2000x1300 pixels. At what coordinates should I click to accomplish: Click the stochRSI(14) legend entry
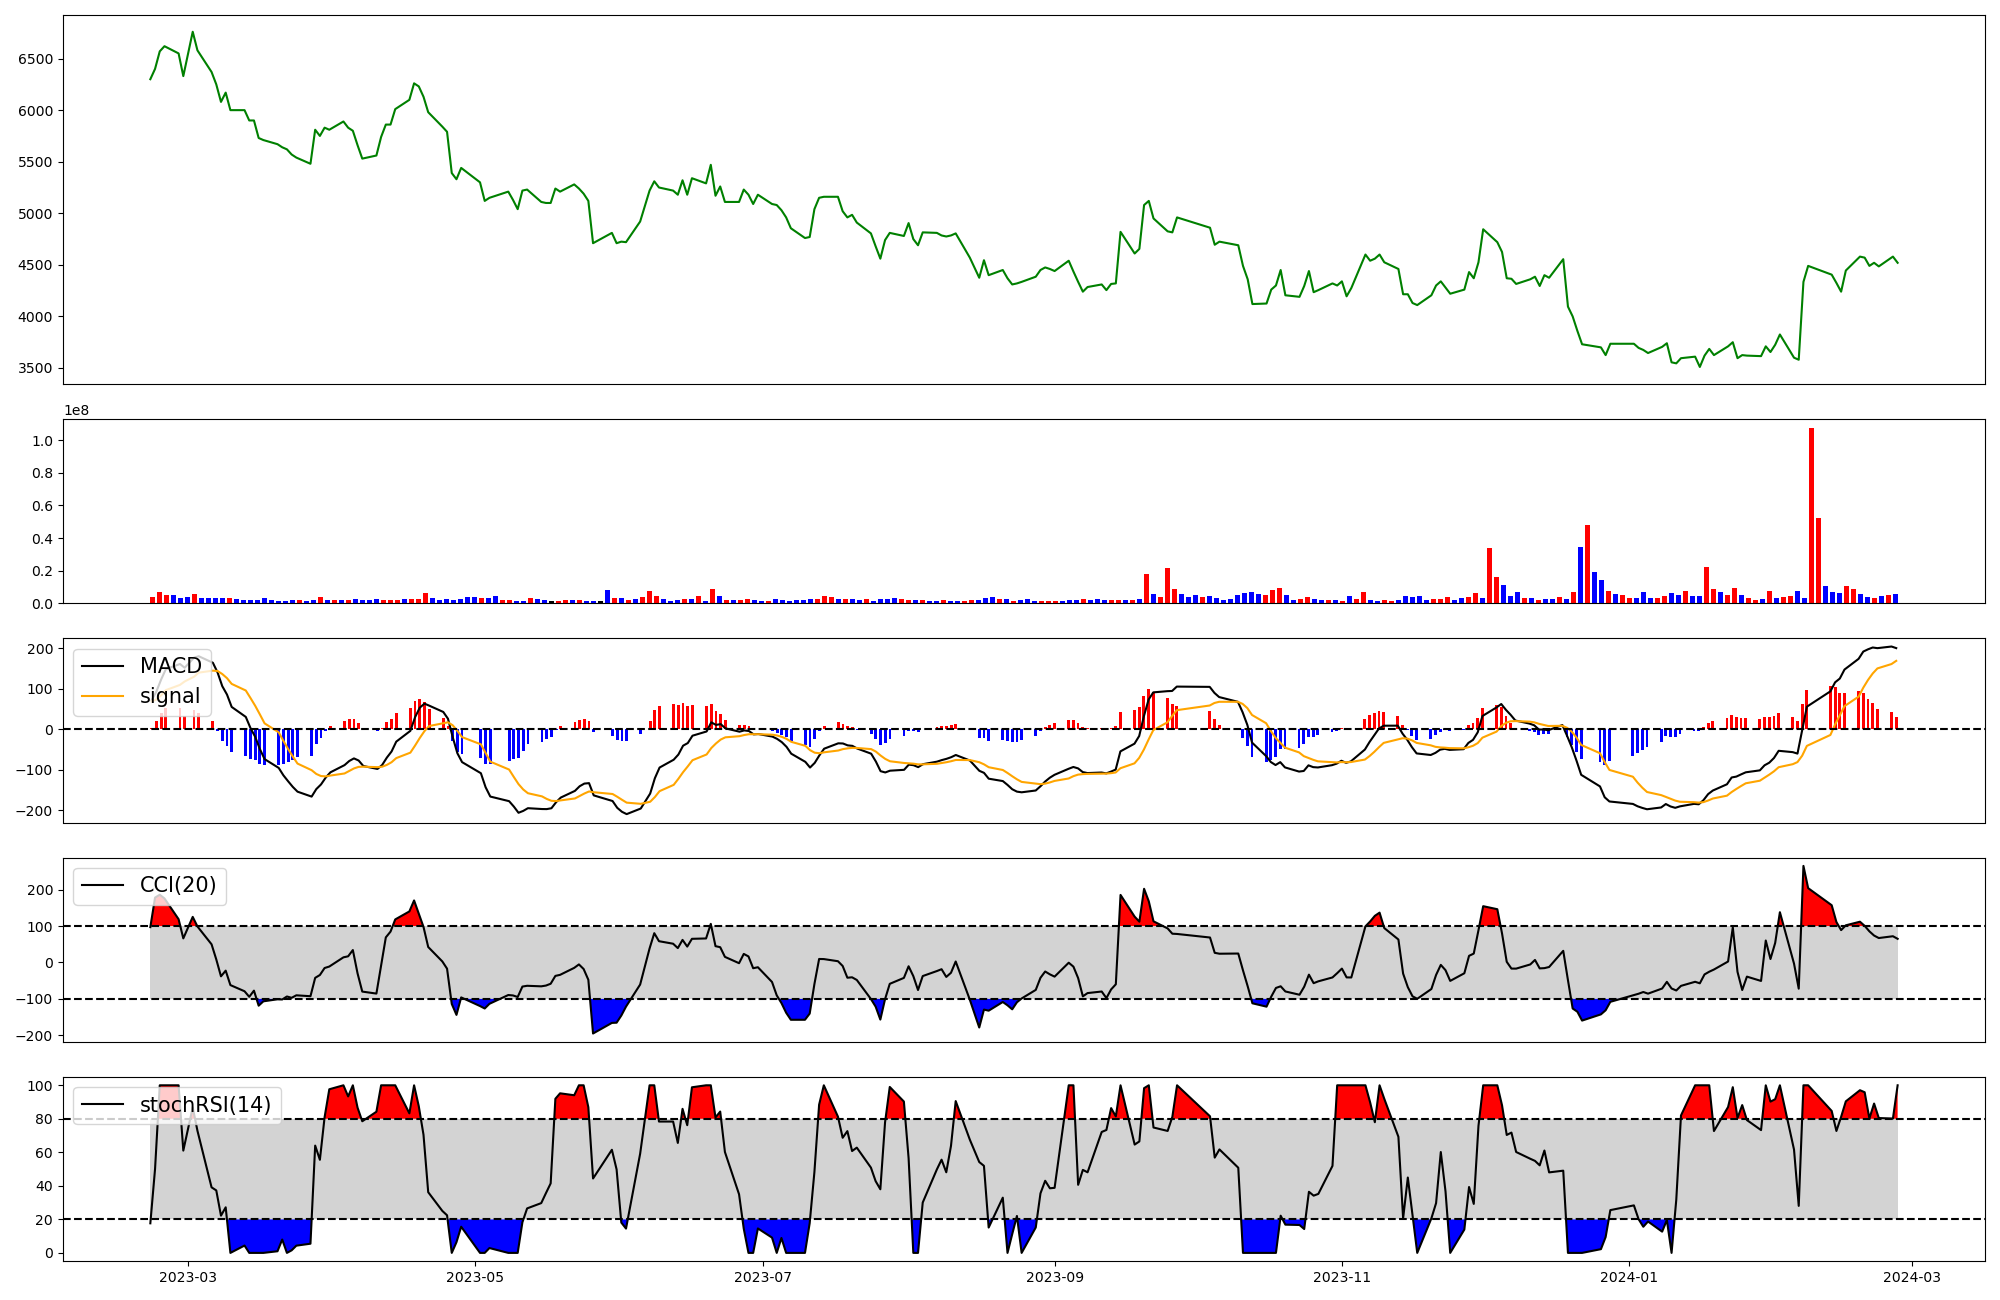click(205, 1105)
